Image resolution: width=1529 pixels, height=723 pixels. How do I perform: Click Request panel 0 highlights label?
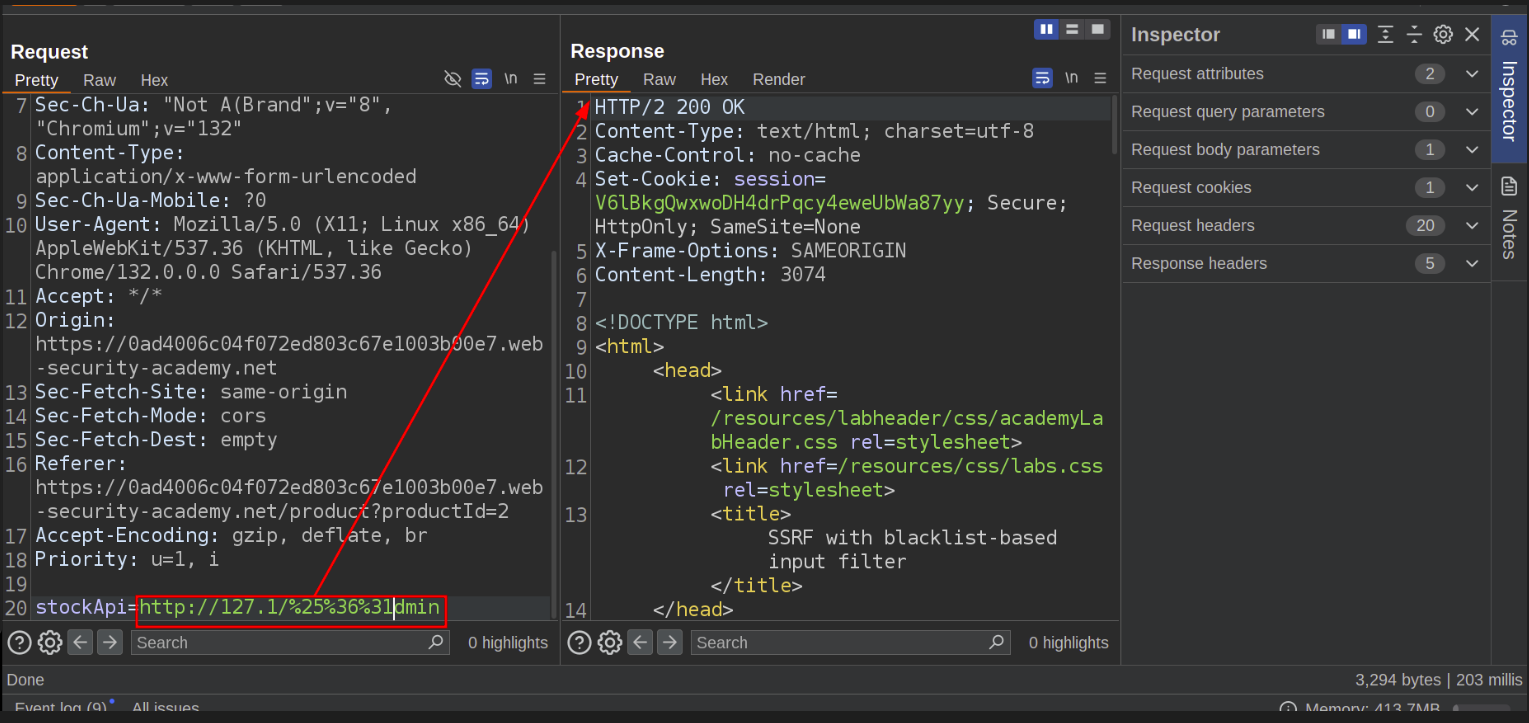[508, 643]
